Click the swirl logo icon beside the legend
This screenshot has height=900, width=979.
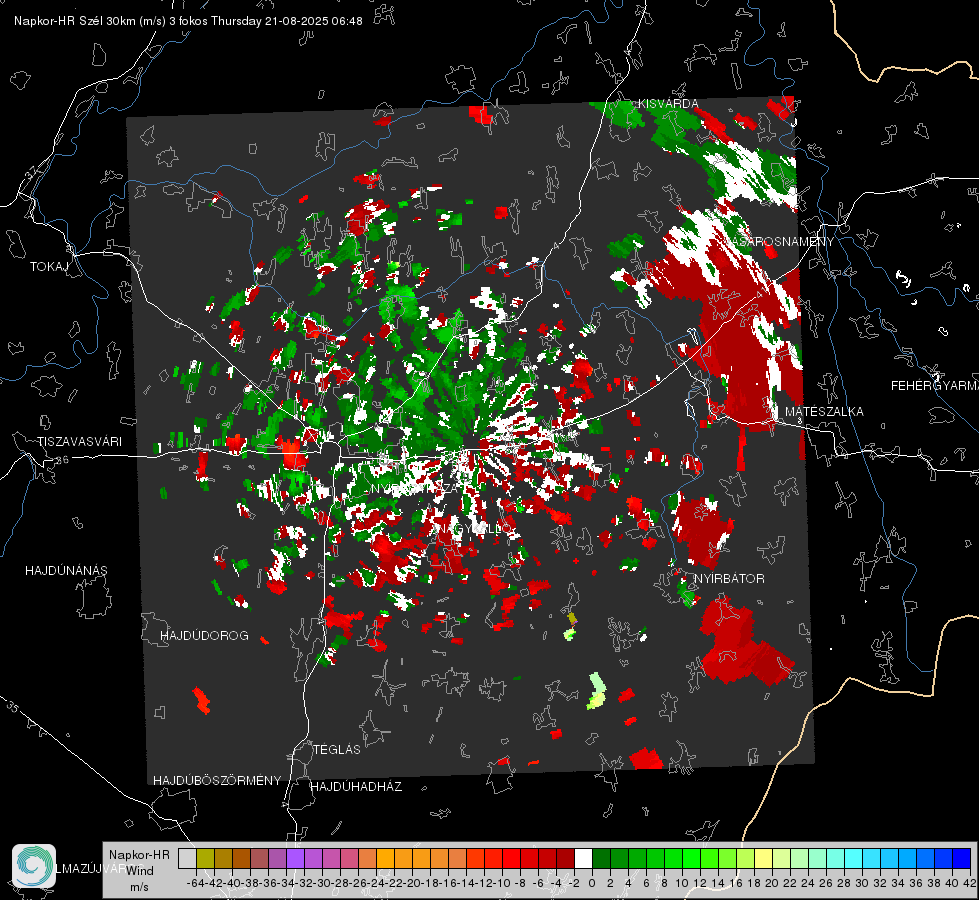pyautogui.click(x=34, y=866)
